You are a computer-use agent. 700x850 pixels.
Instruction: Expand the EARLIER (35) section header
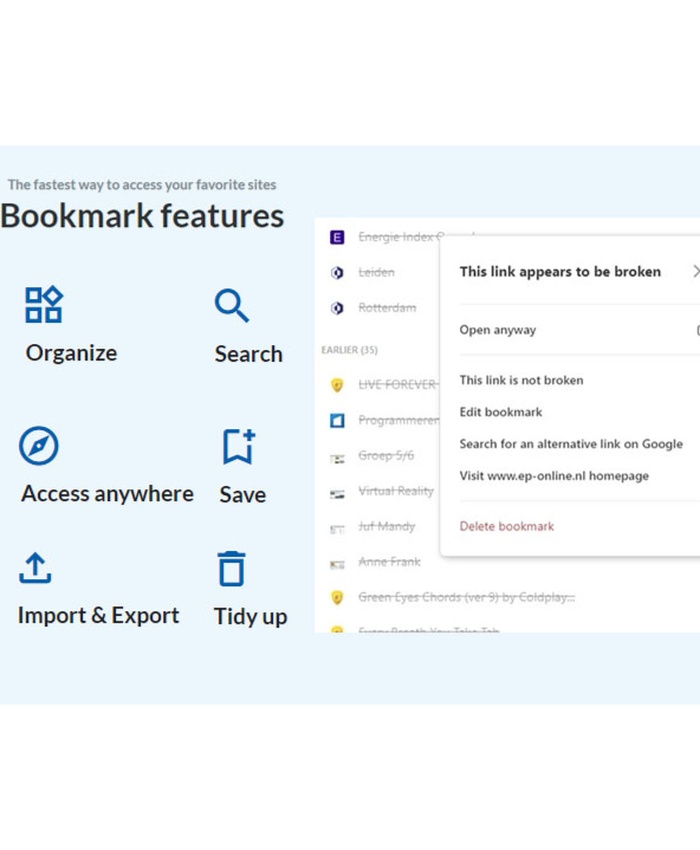(348, 350)
